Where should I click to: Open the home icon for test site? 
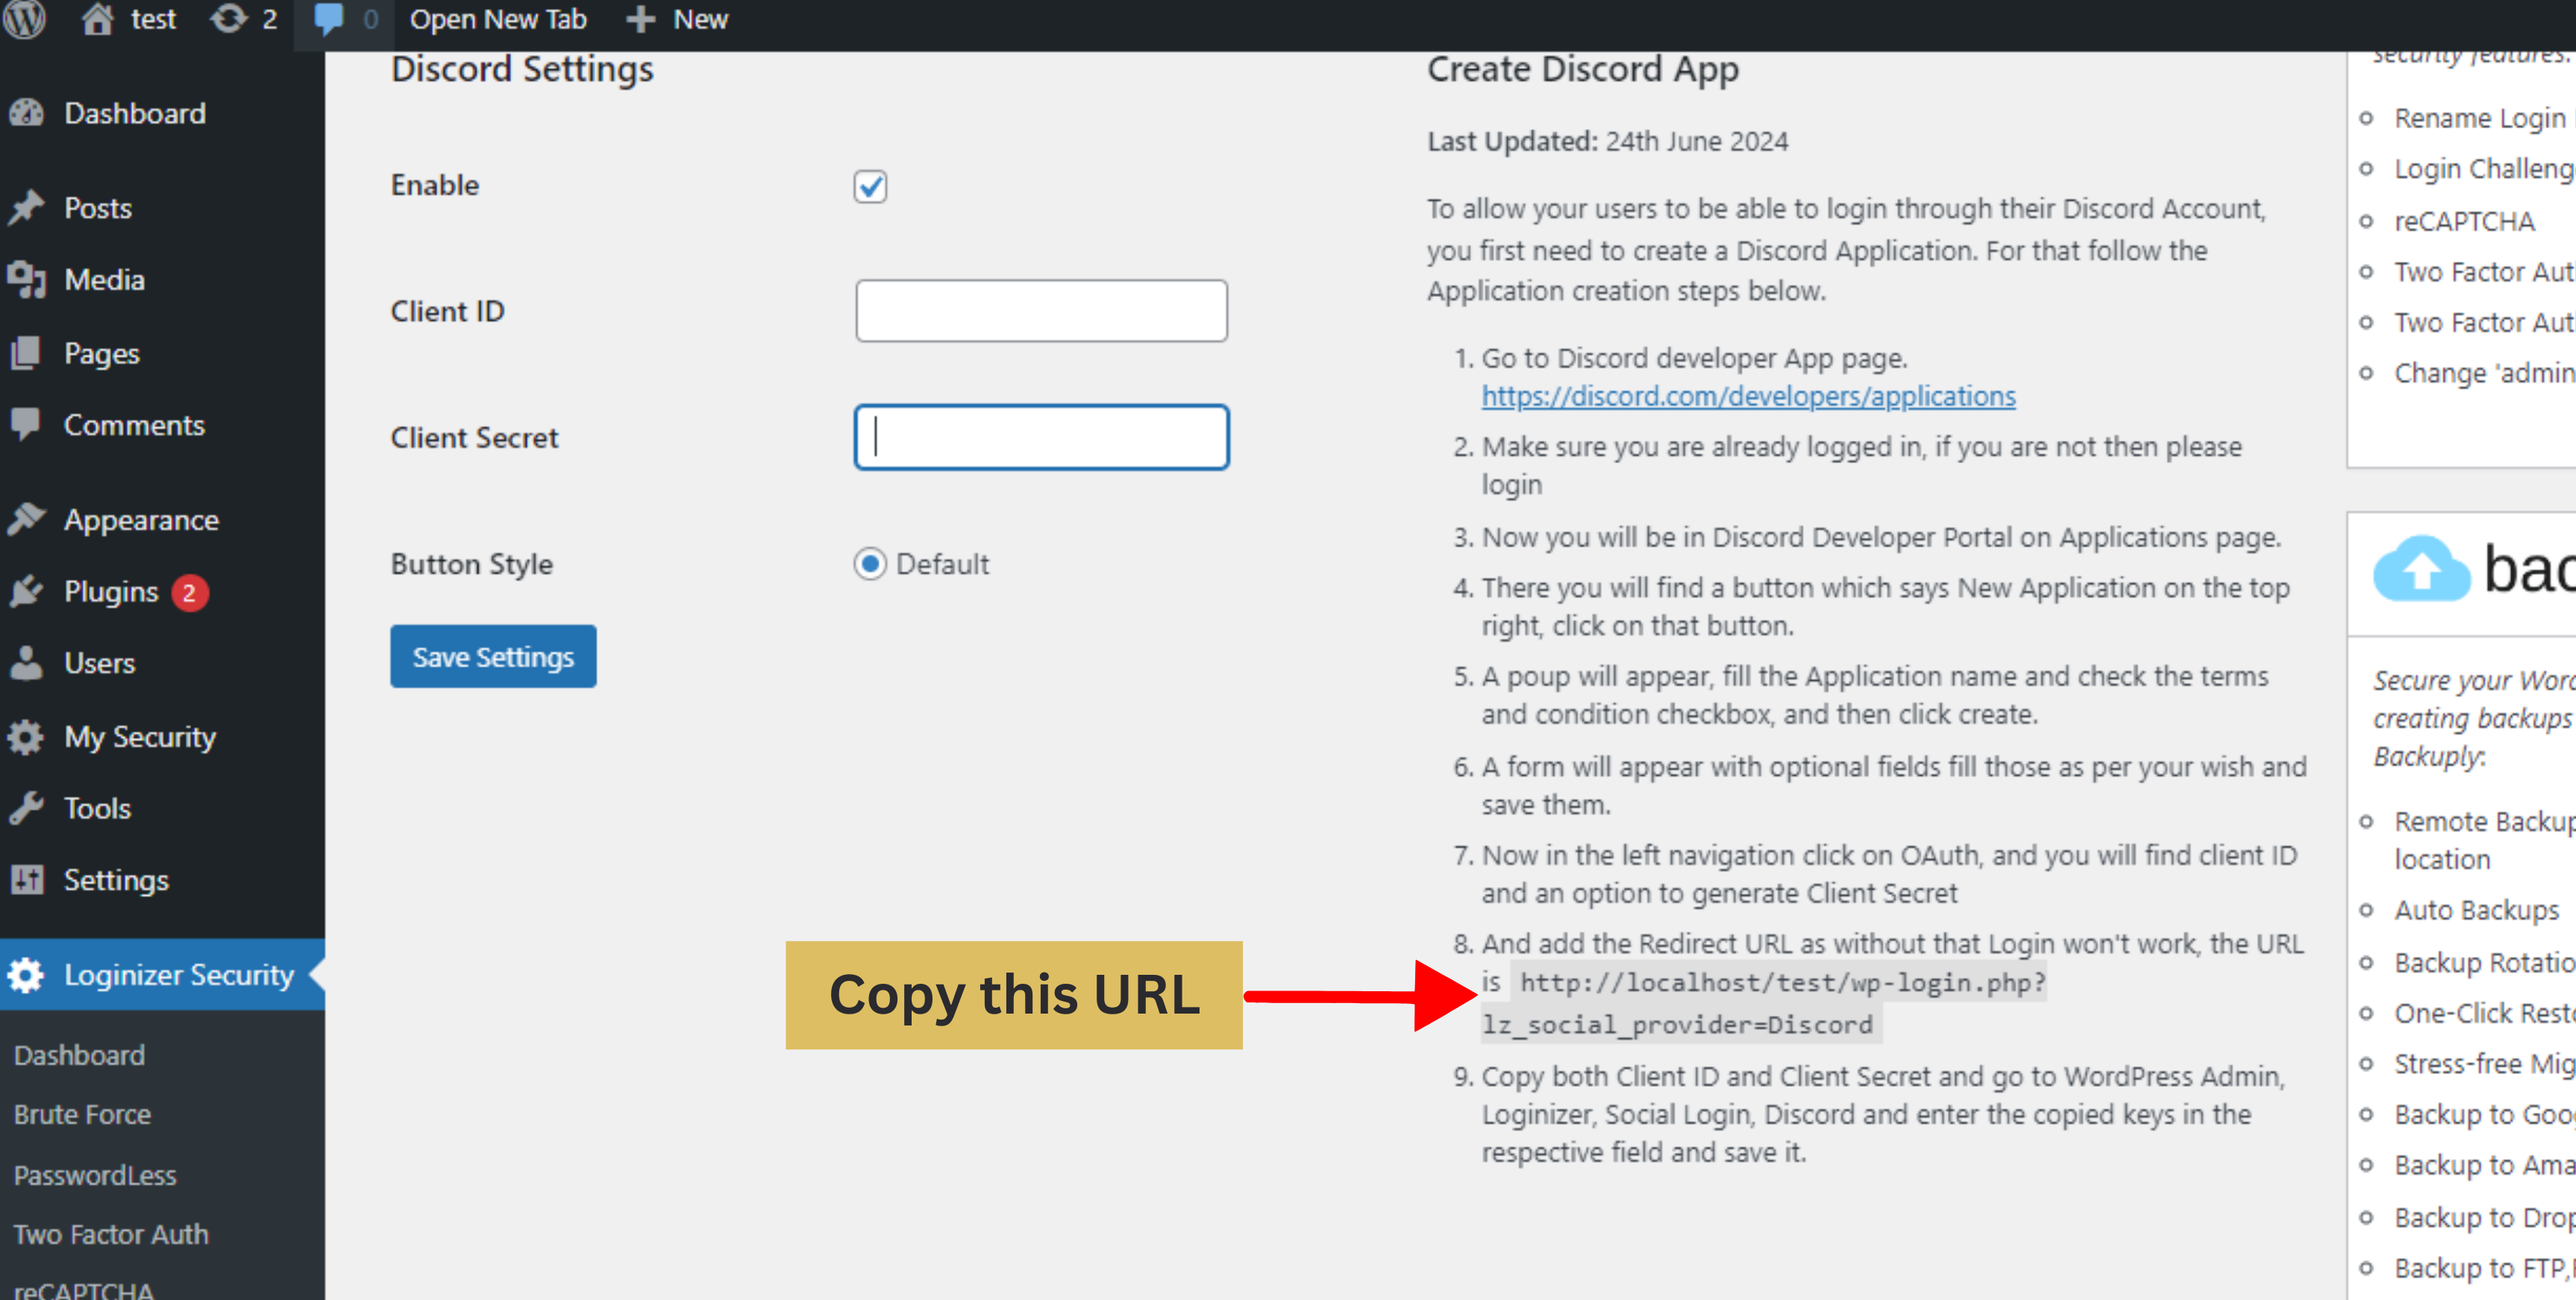pos(97,19)
